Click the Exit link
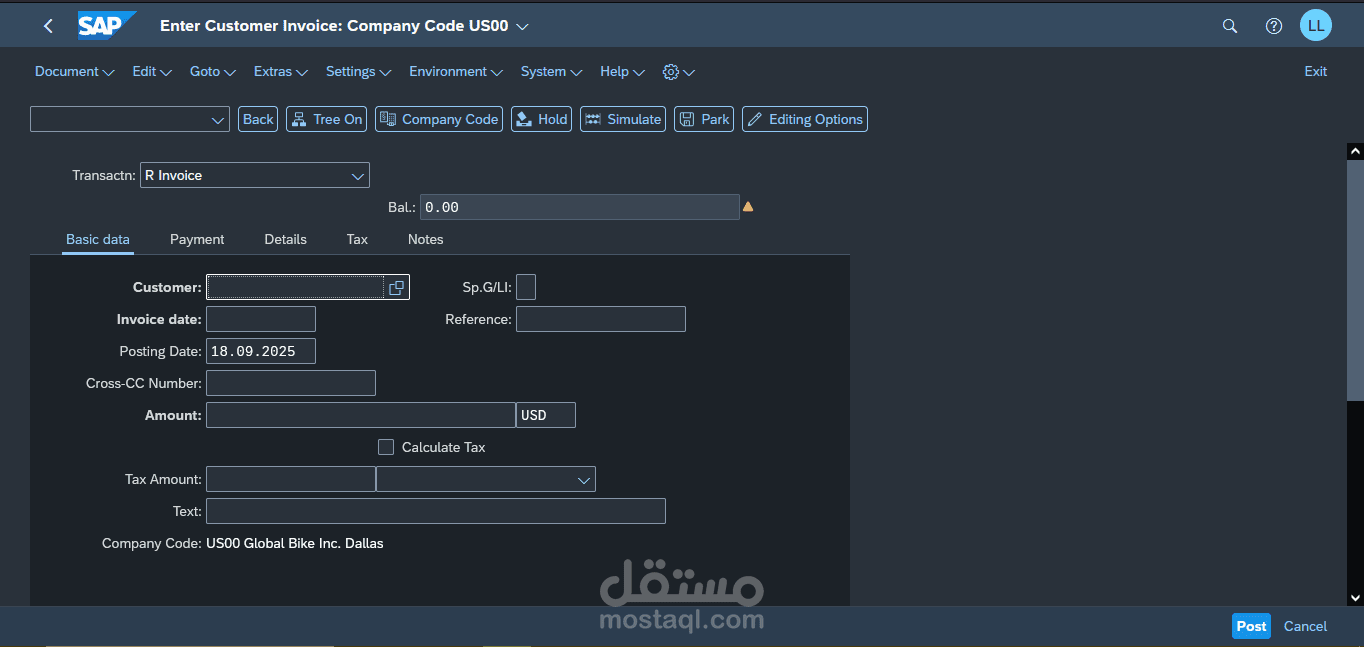Viewport: 1364px width, 647px height. [x=1316, y=72]
